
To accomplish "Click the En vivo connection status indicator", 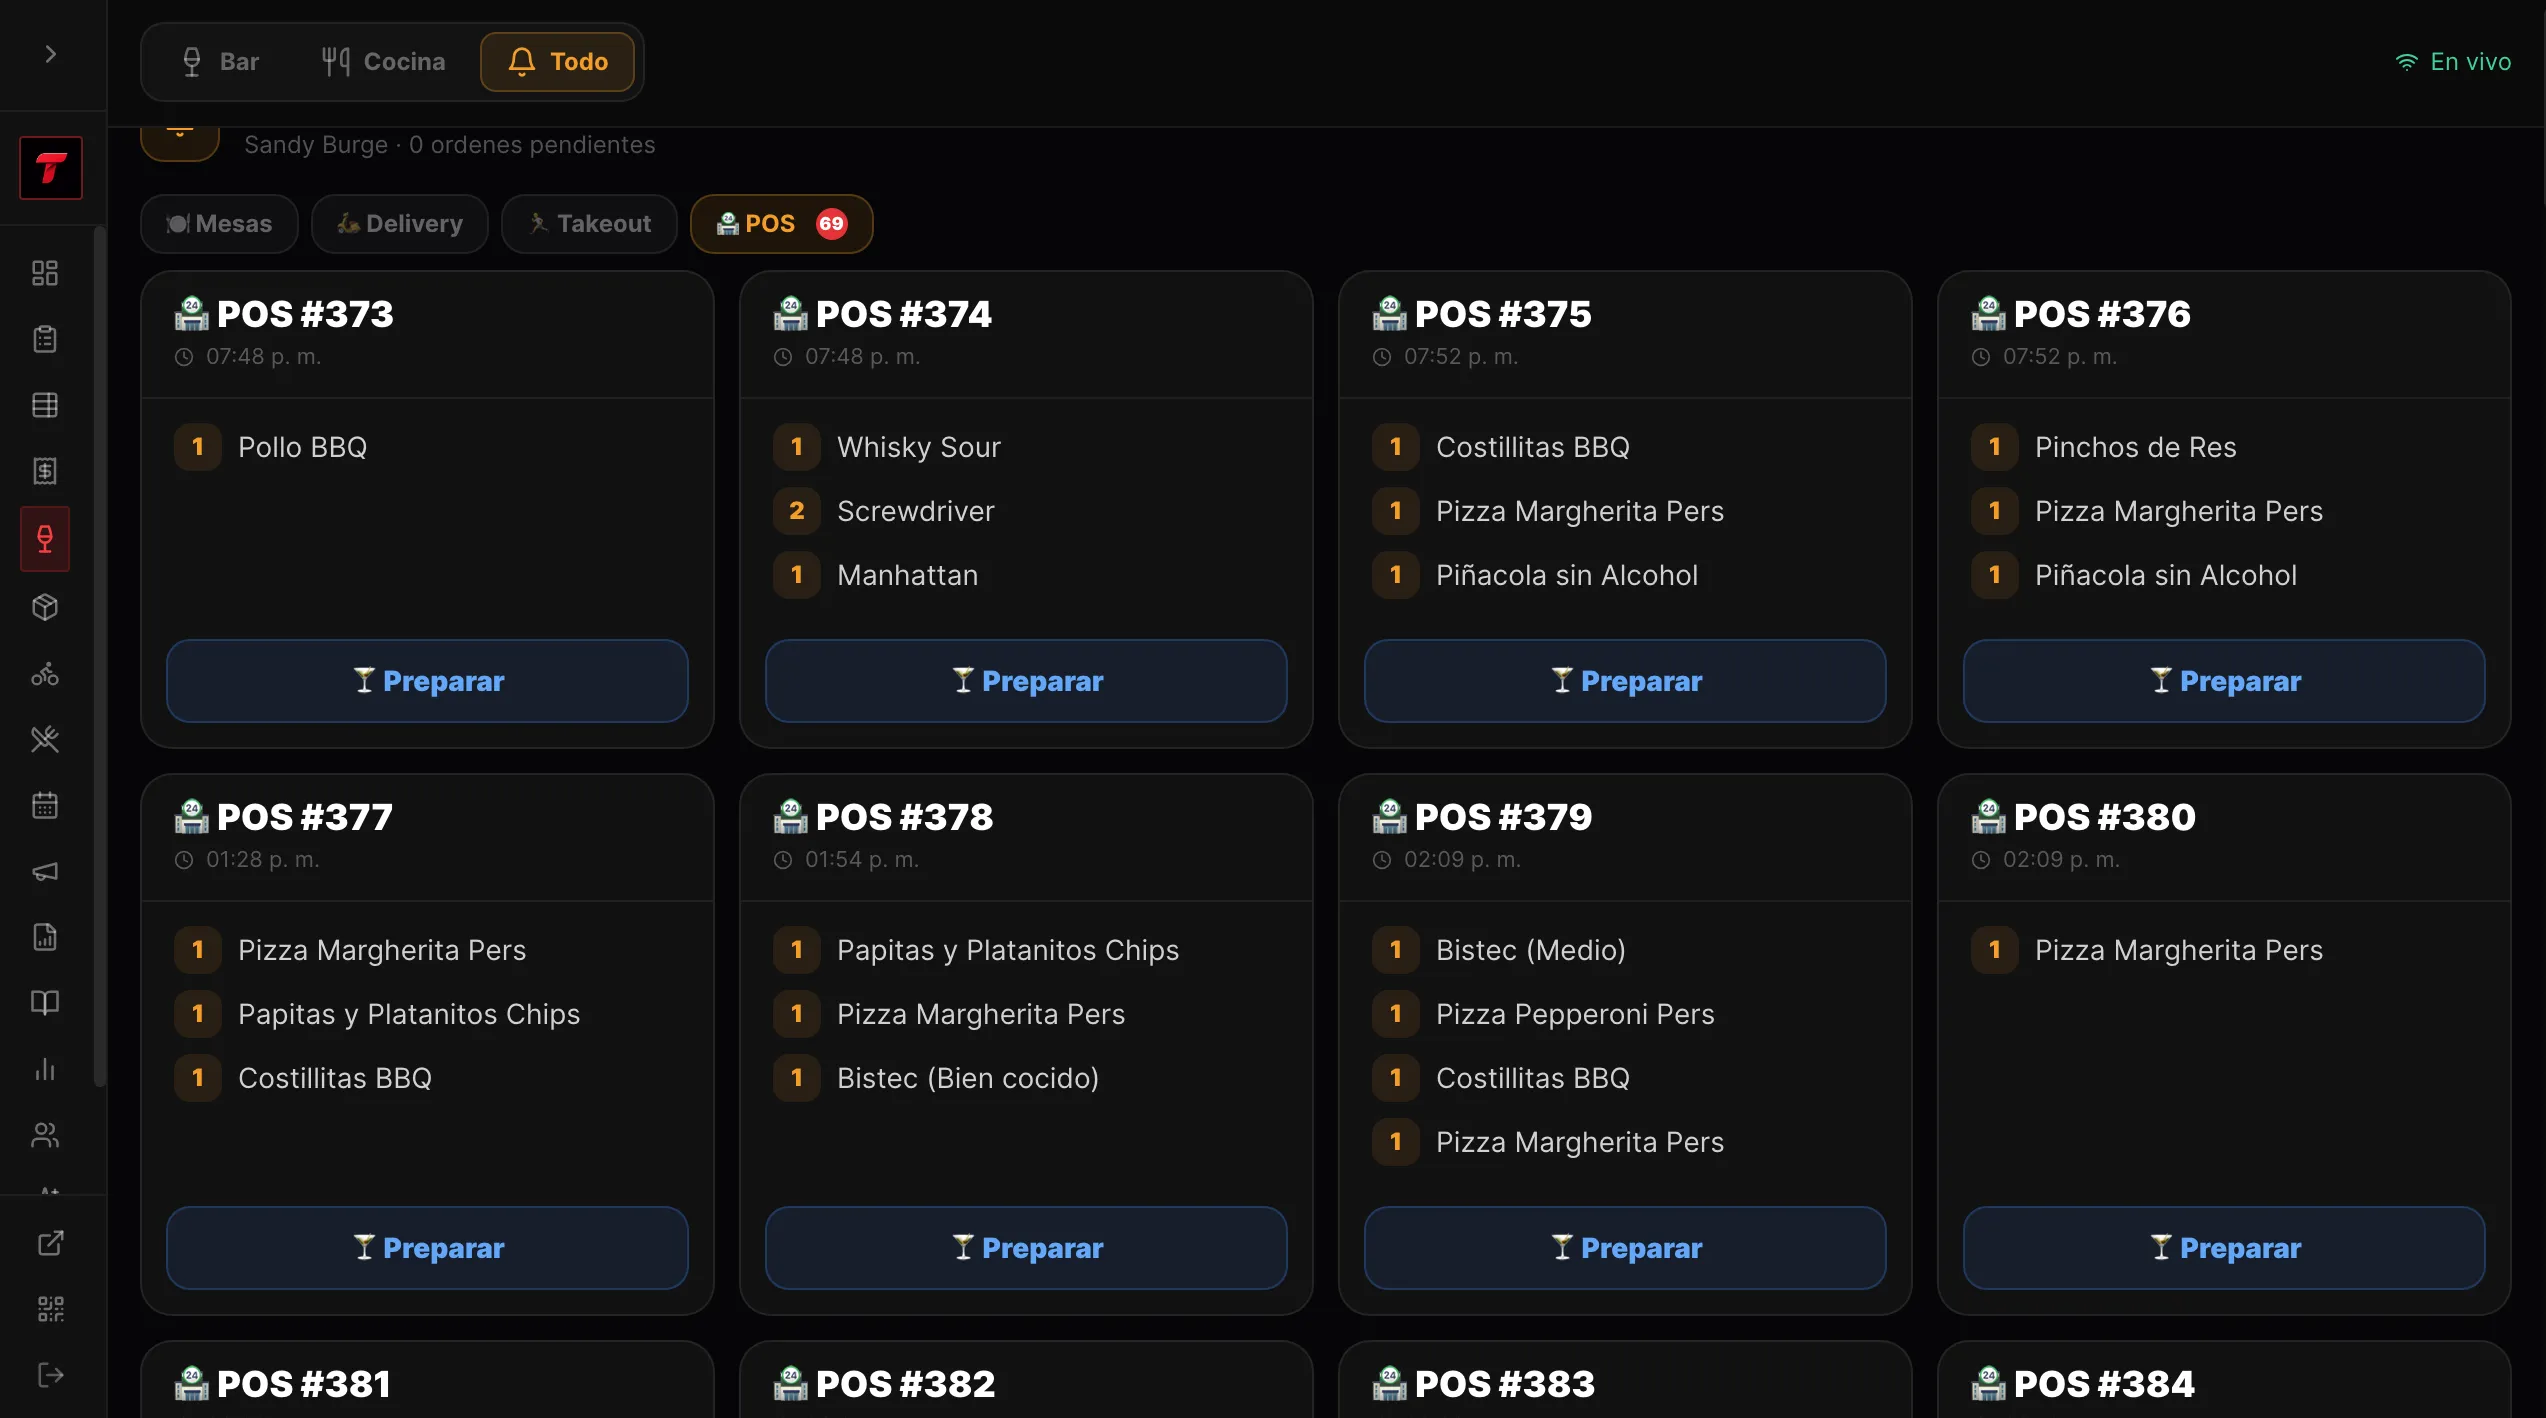I will click(x=2453, y=62).
